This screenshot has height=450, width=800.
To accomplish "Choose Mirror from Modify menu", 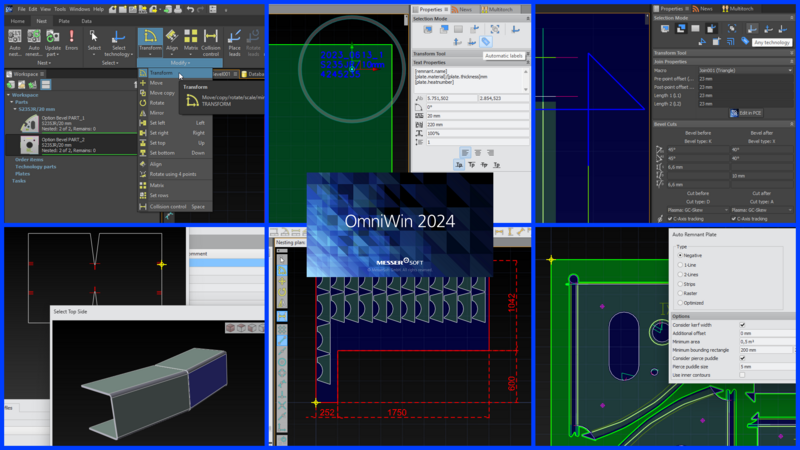I will tap(157, 113).
